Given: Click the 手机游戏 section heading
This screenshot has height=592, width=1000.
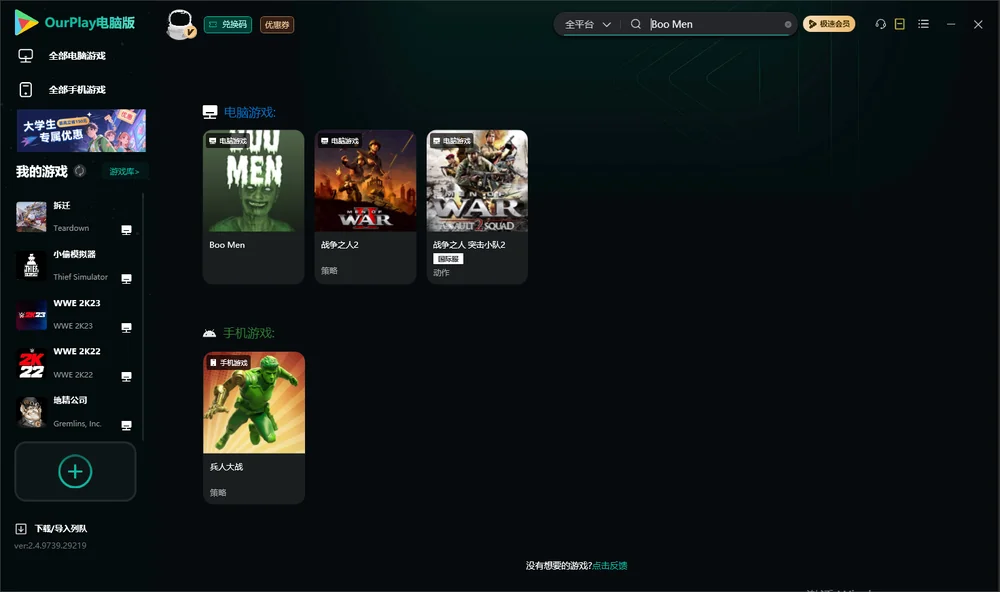Looking at the screenshot, I should [249, 334].
